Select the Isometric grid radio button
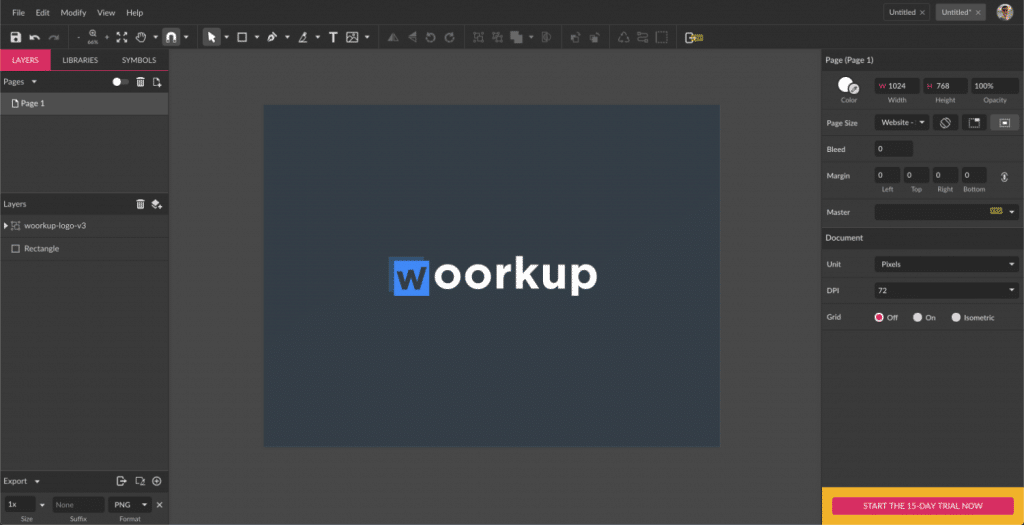The height and width of the screenshot is (525, 1024). click(x=956, y=317)
